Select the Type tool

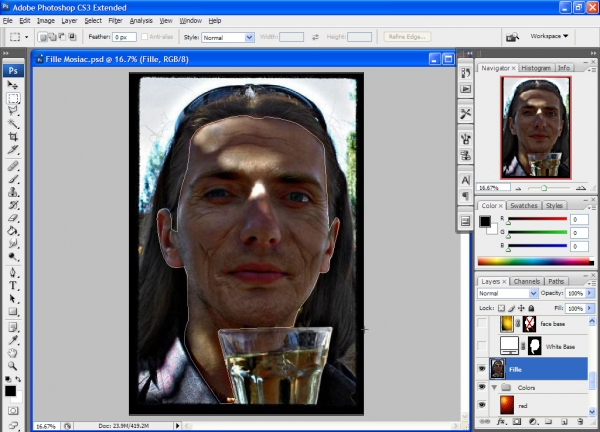point(13,285)
